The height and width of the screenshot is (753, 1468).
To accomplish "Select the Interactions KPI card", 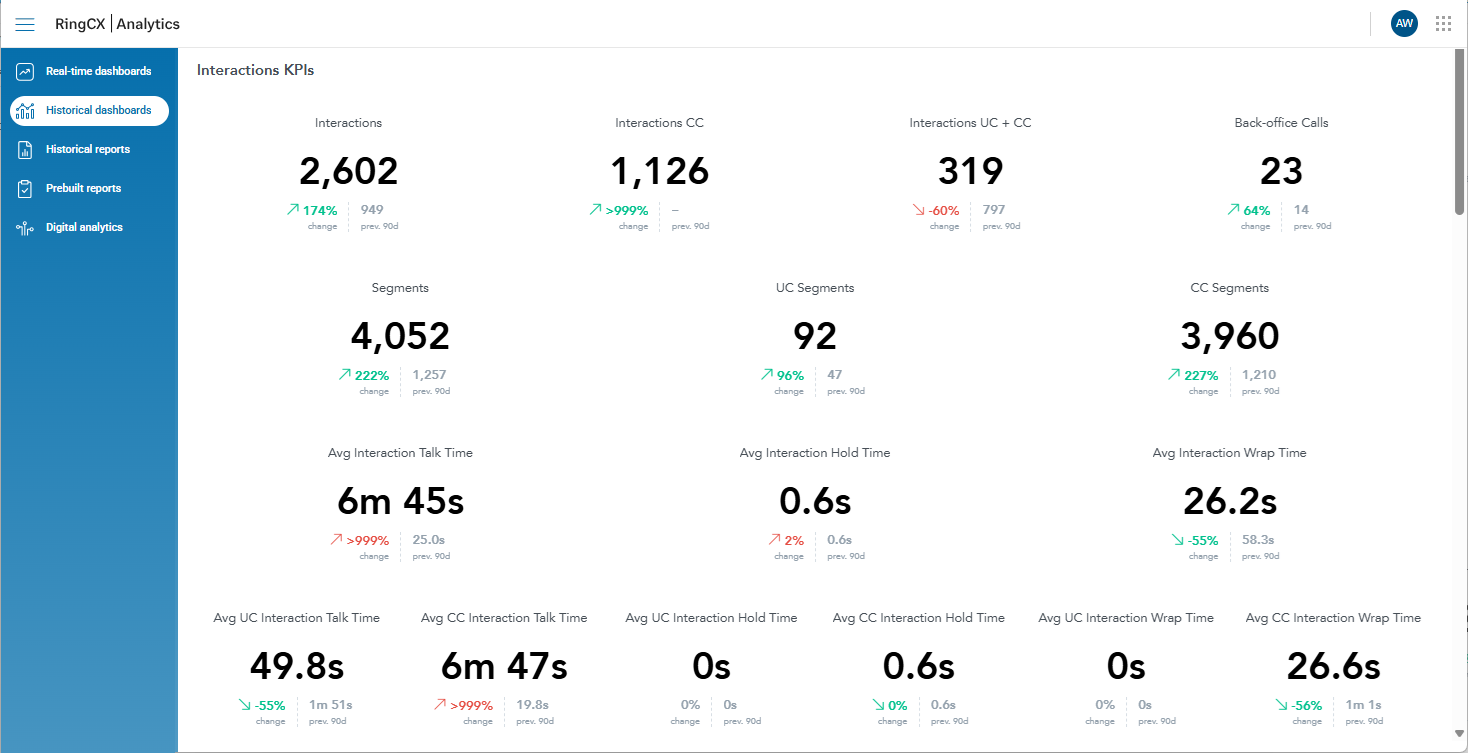I will point(348,170).
